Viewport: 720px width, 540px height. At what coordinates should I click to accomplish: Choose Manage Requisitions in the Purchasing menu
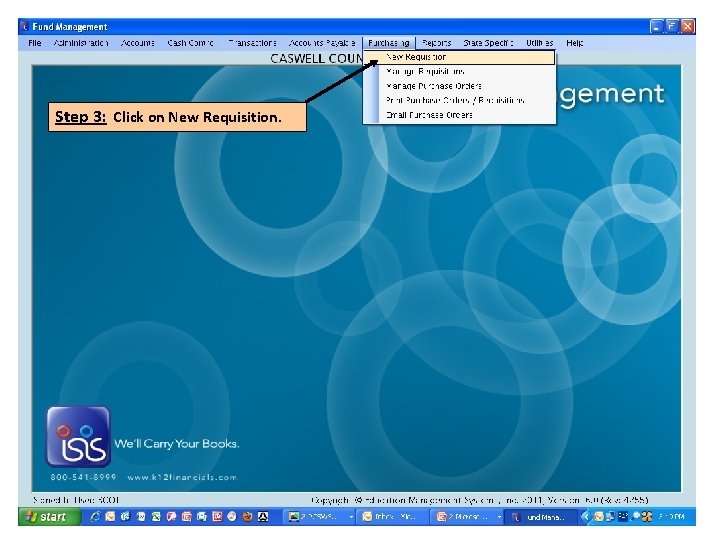[x=459, y=72]
